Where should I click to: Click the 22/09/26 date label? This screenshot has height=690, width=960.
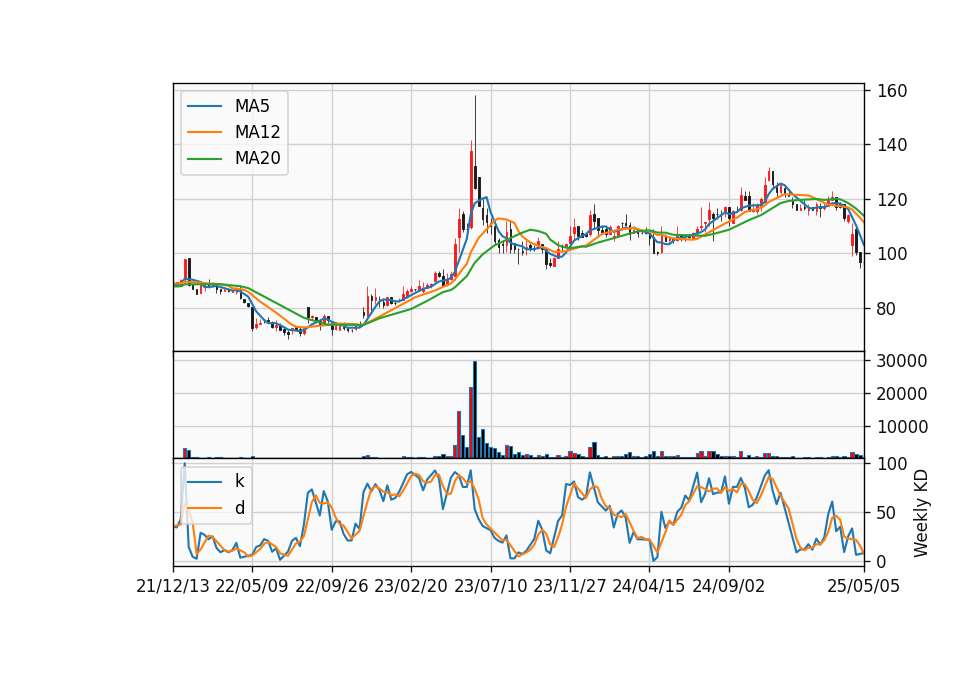(331, 587)
